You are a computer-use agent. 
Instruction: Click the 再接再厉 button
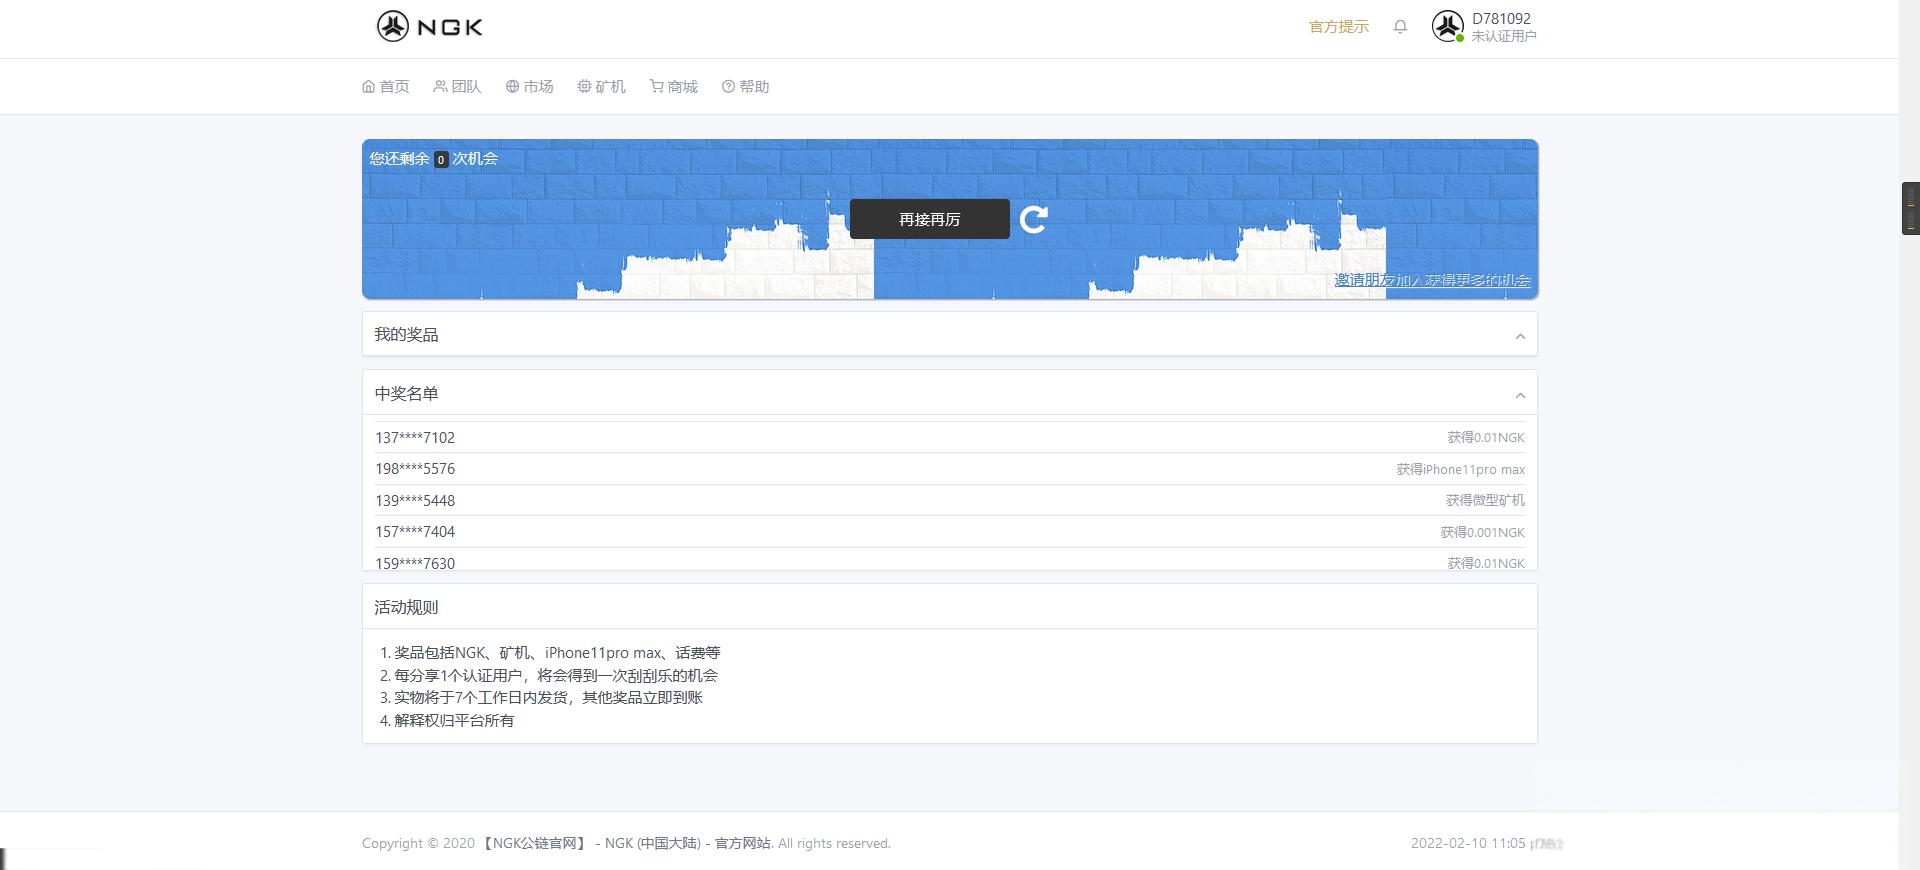930,219
